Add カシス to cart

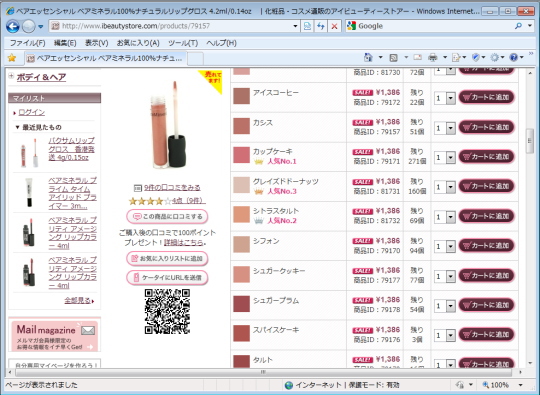pos(487,127)
